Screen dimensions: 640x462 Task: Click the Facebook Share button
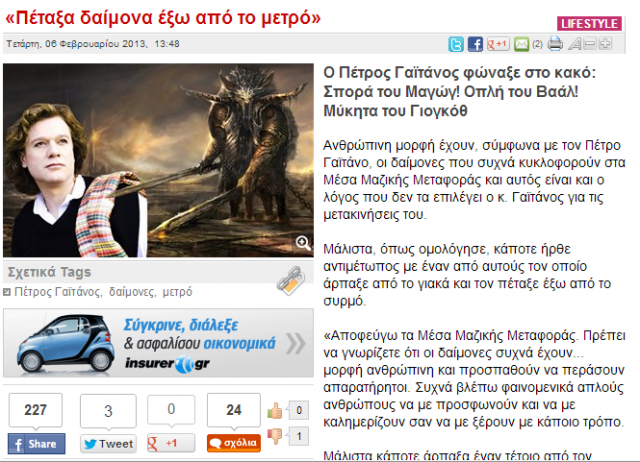36,444
